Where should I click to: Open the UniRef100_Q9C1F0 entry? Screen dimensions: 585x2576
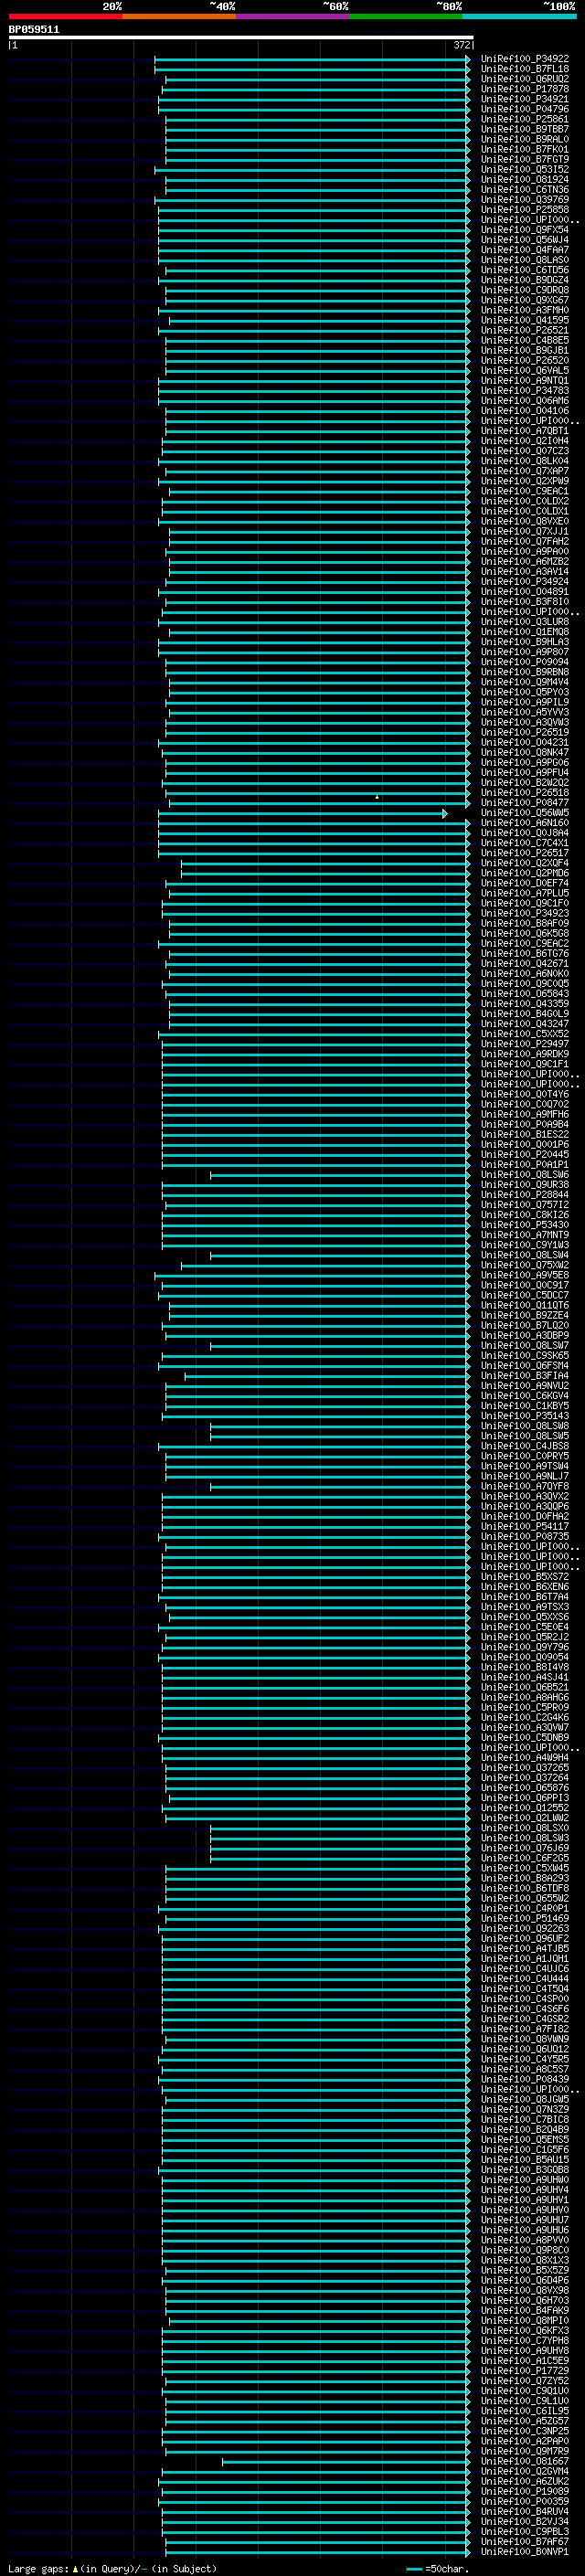pos(525,903)
